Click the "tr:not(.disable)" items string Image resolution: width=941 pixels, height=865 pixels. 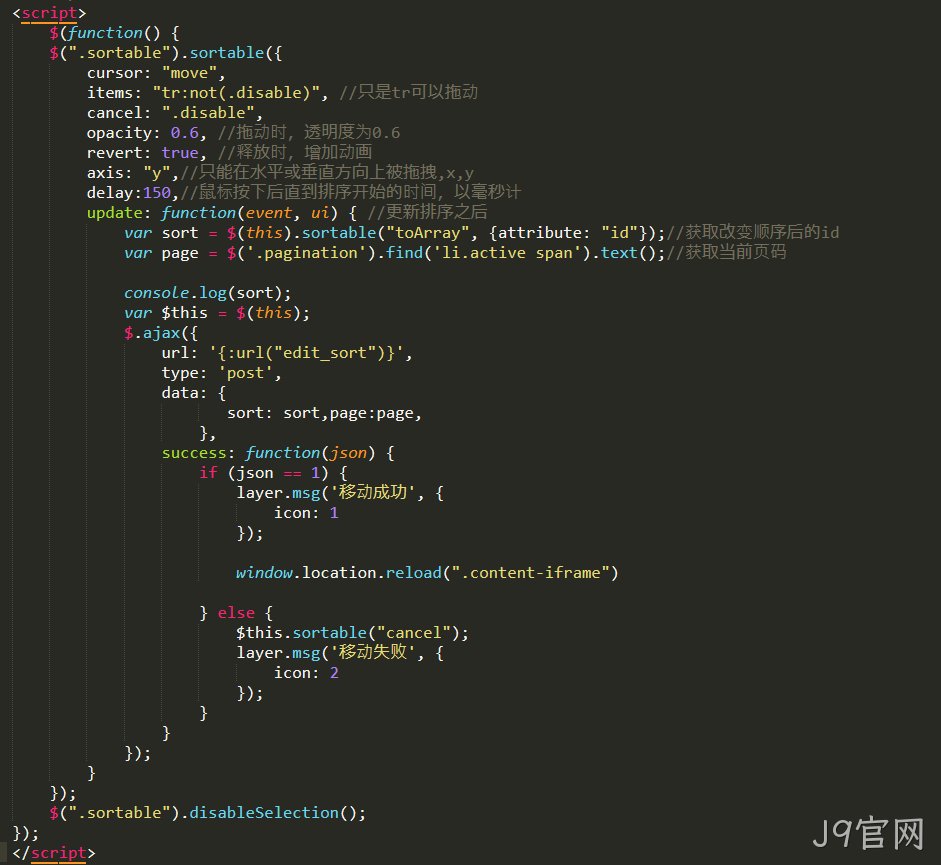[236, 92]
